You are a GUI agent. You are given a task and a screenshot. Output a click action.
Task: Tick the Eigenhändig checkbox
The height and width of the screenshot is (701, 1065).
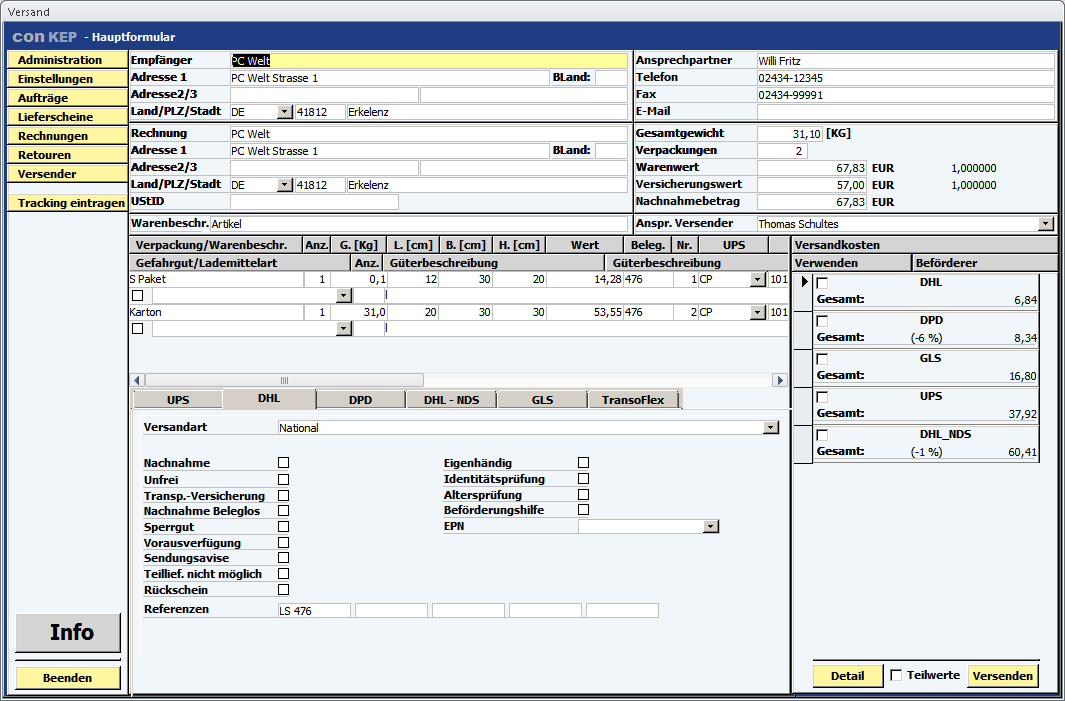pos(583,463)
